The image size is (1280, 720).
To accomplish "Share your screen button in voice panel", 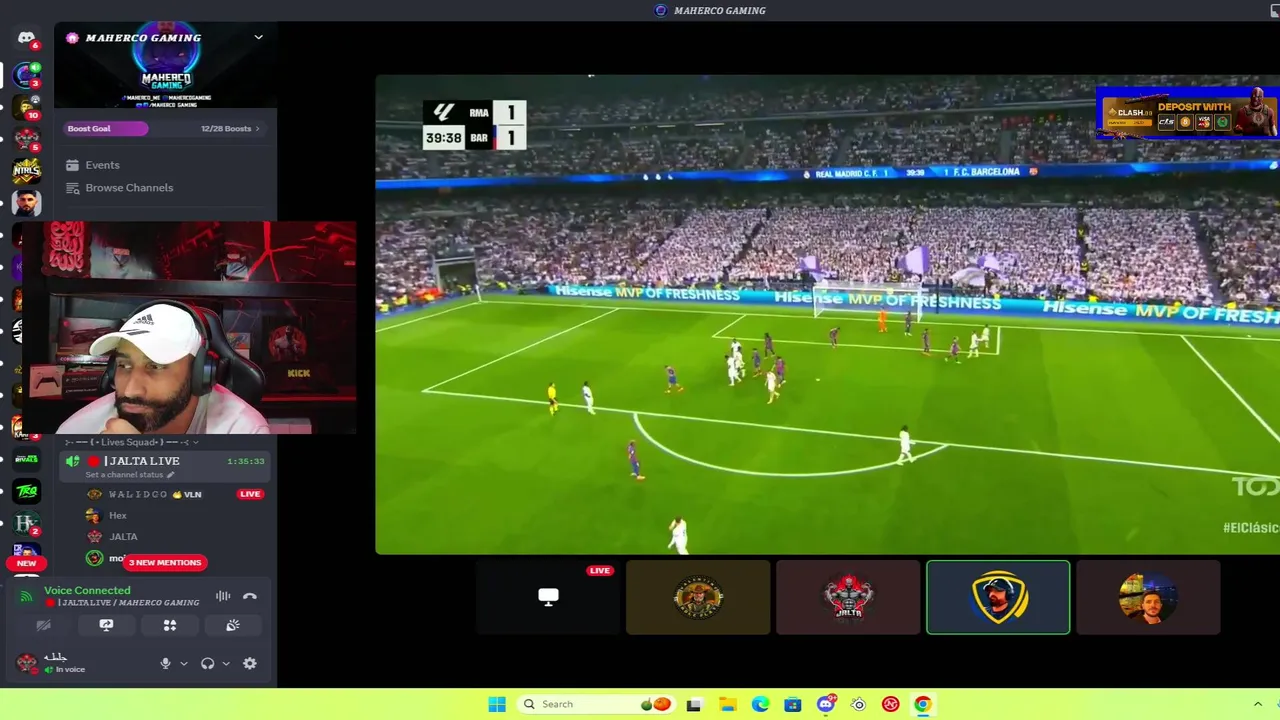I will click(106, 625).
